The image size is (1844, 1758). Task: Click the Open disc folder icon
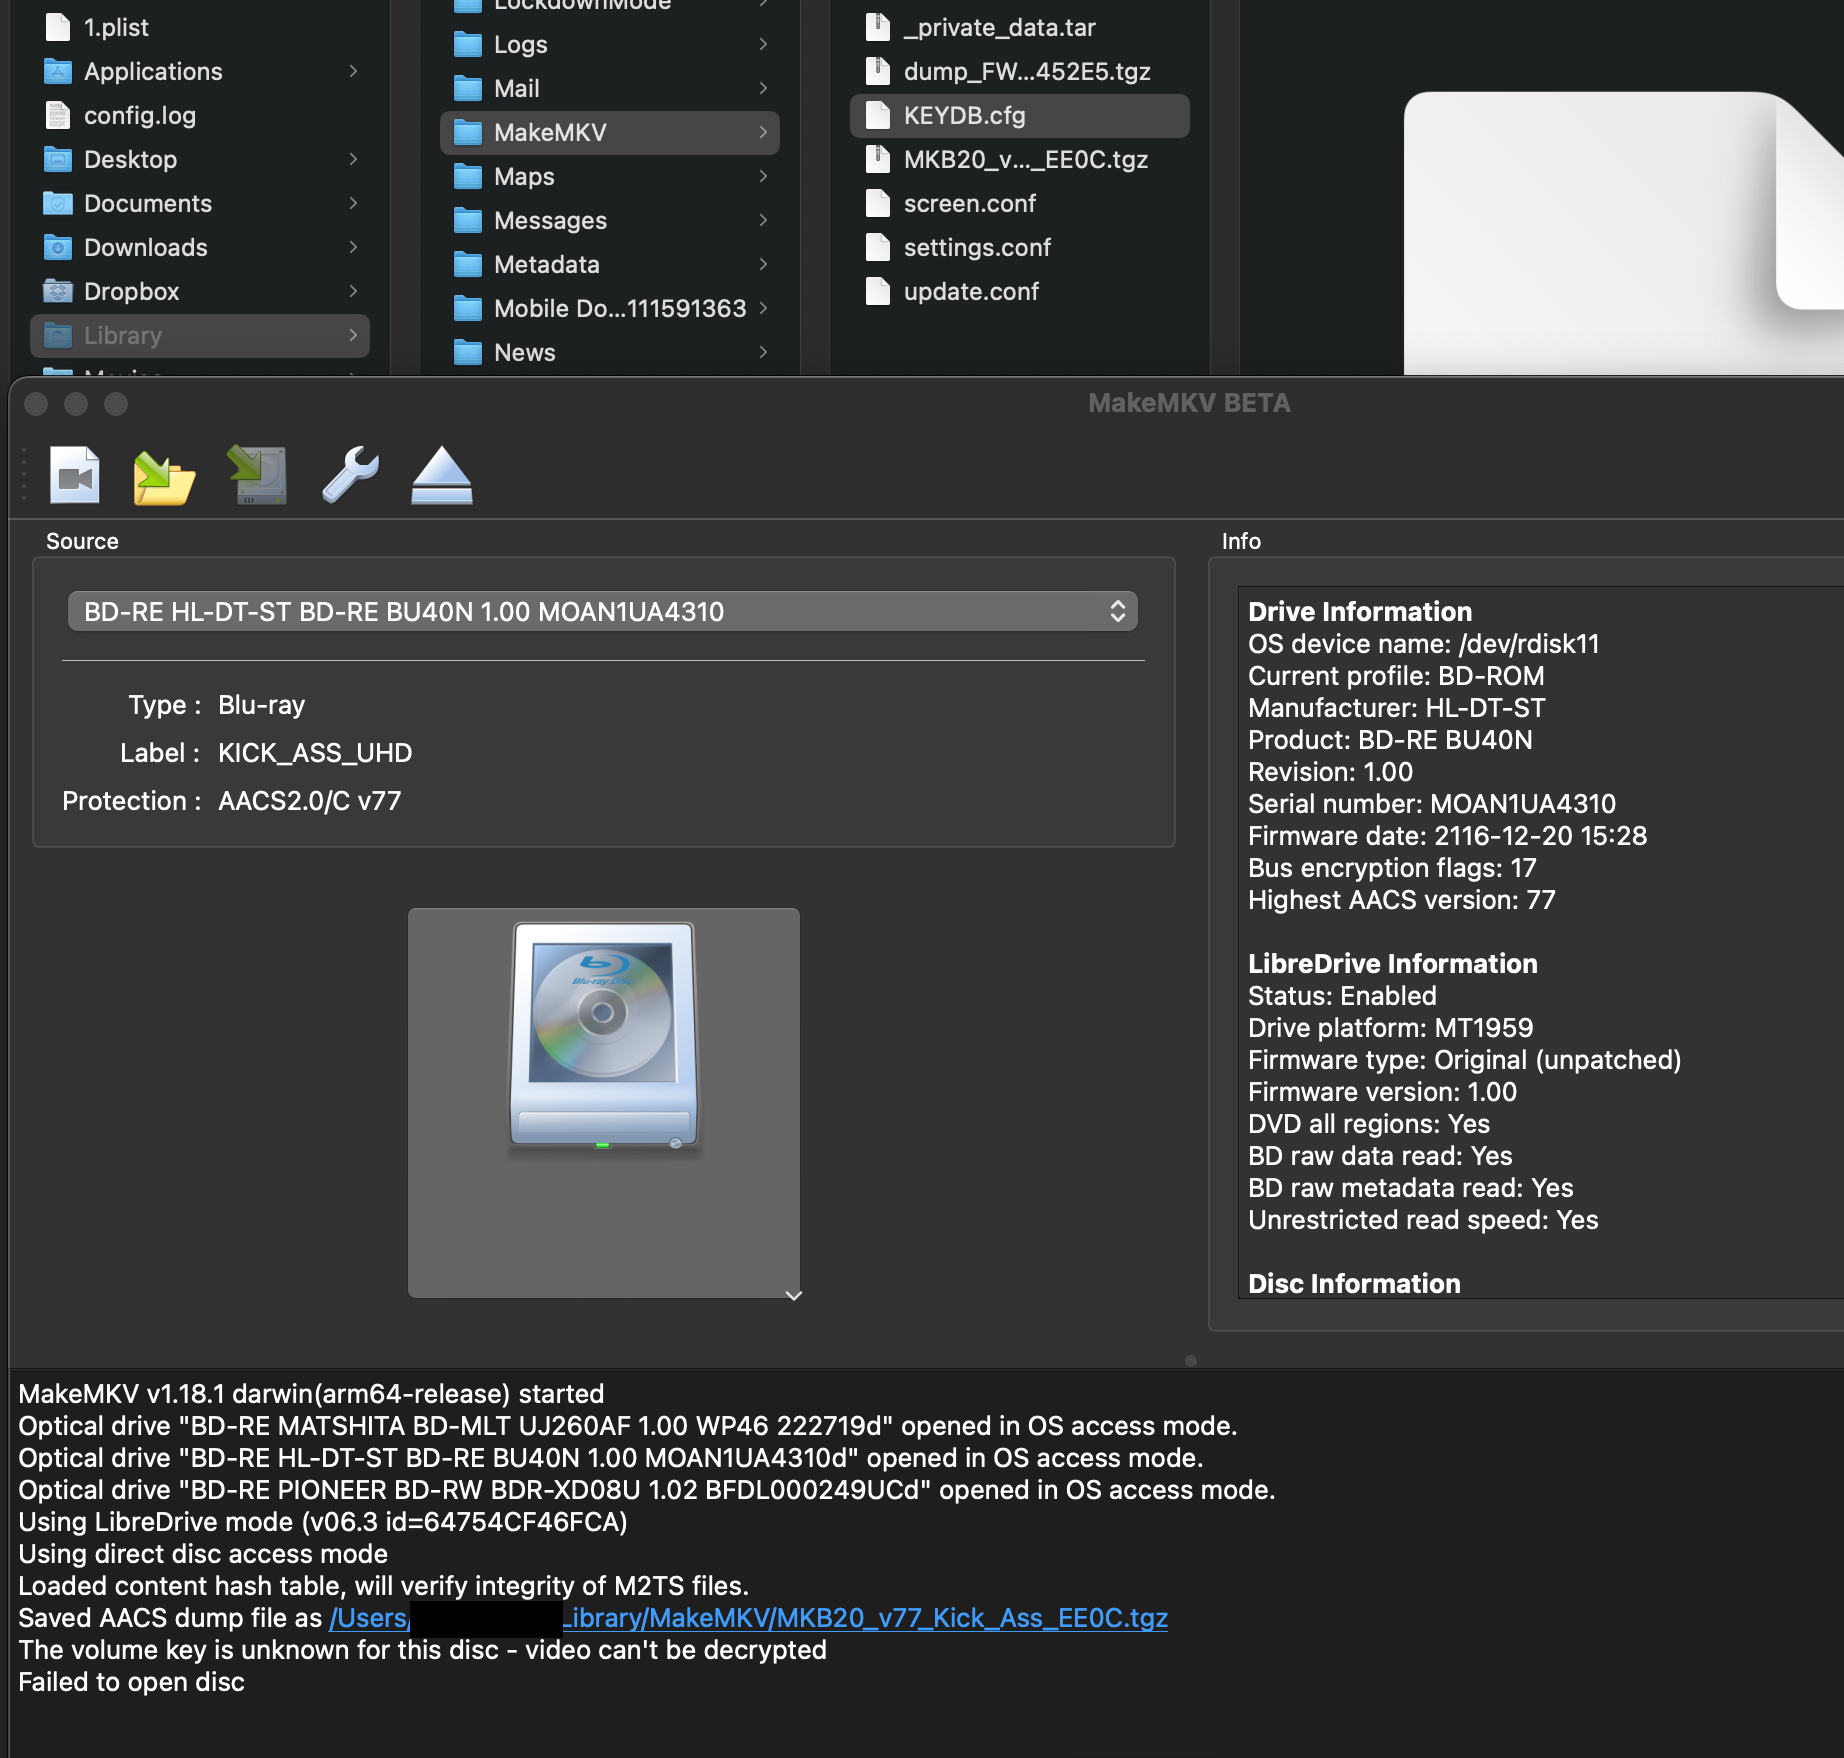(163, 476)
